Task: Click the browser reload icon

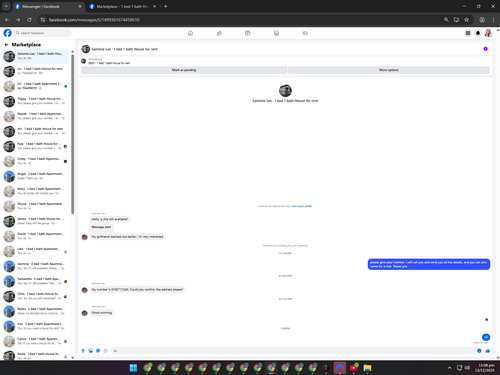Action: pyautogui.click(x=29, y=20)
